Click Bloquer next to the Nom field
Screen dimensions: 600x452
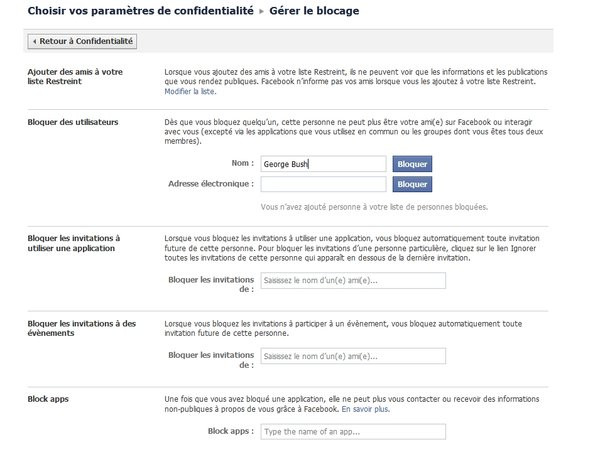(x=412, y=164)
